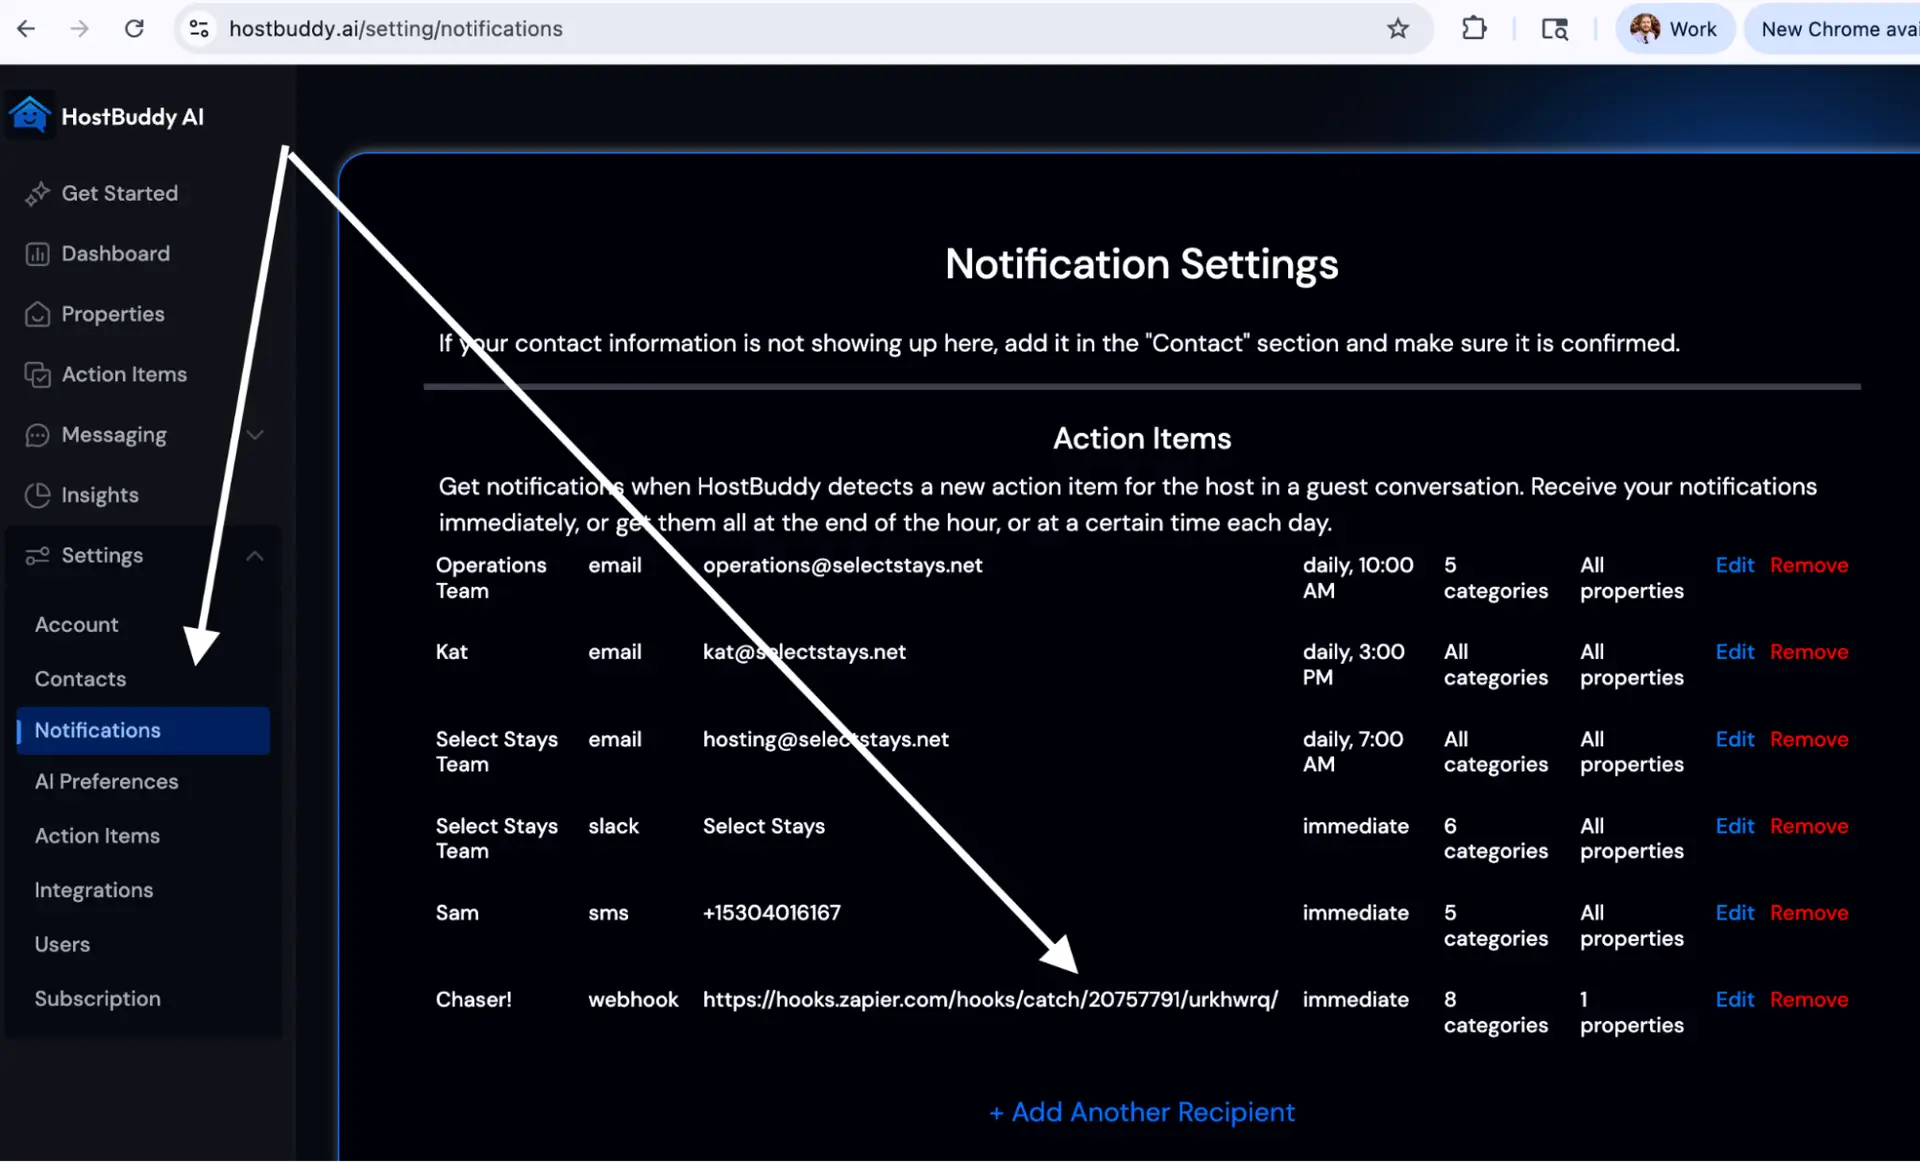Open the AI Preferences settings page
Image resolution: width=1920 pixels, height=1162 pixels.
[107, 781]
